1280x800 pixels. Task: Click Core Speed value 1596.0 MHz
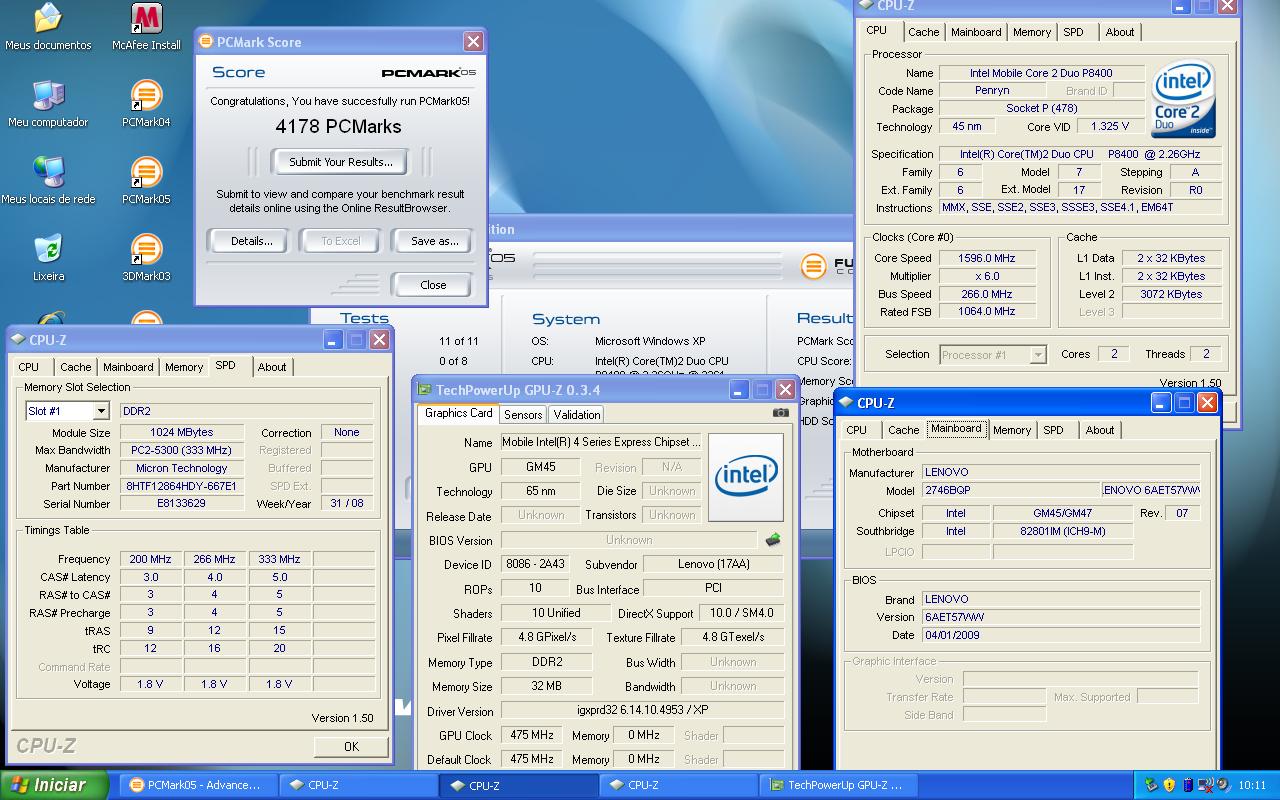click(987, 258)
